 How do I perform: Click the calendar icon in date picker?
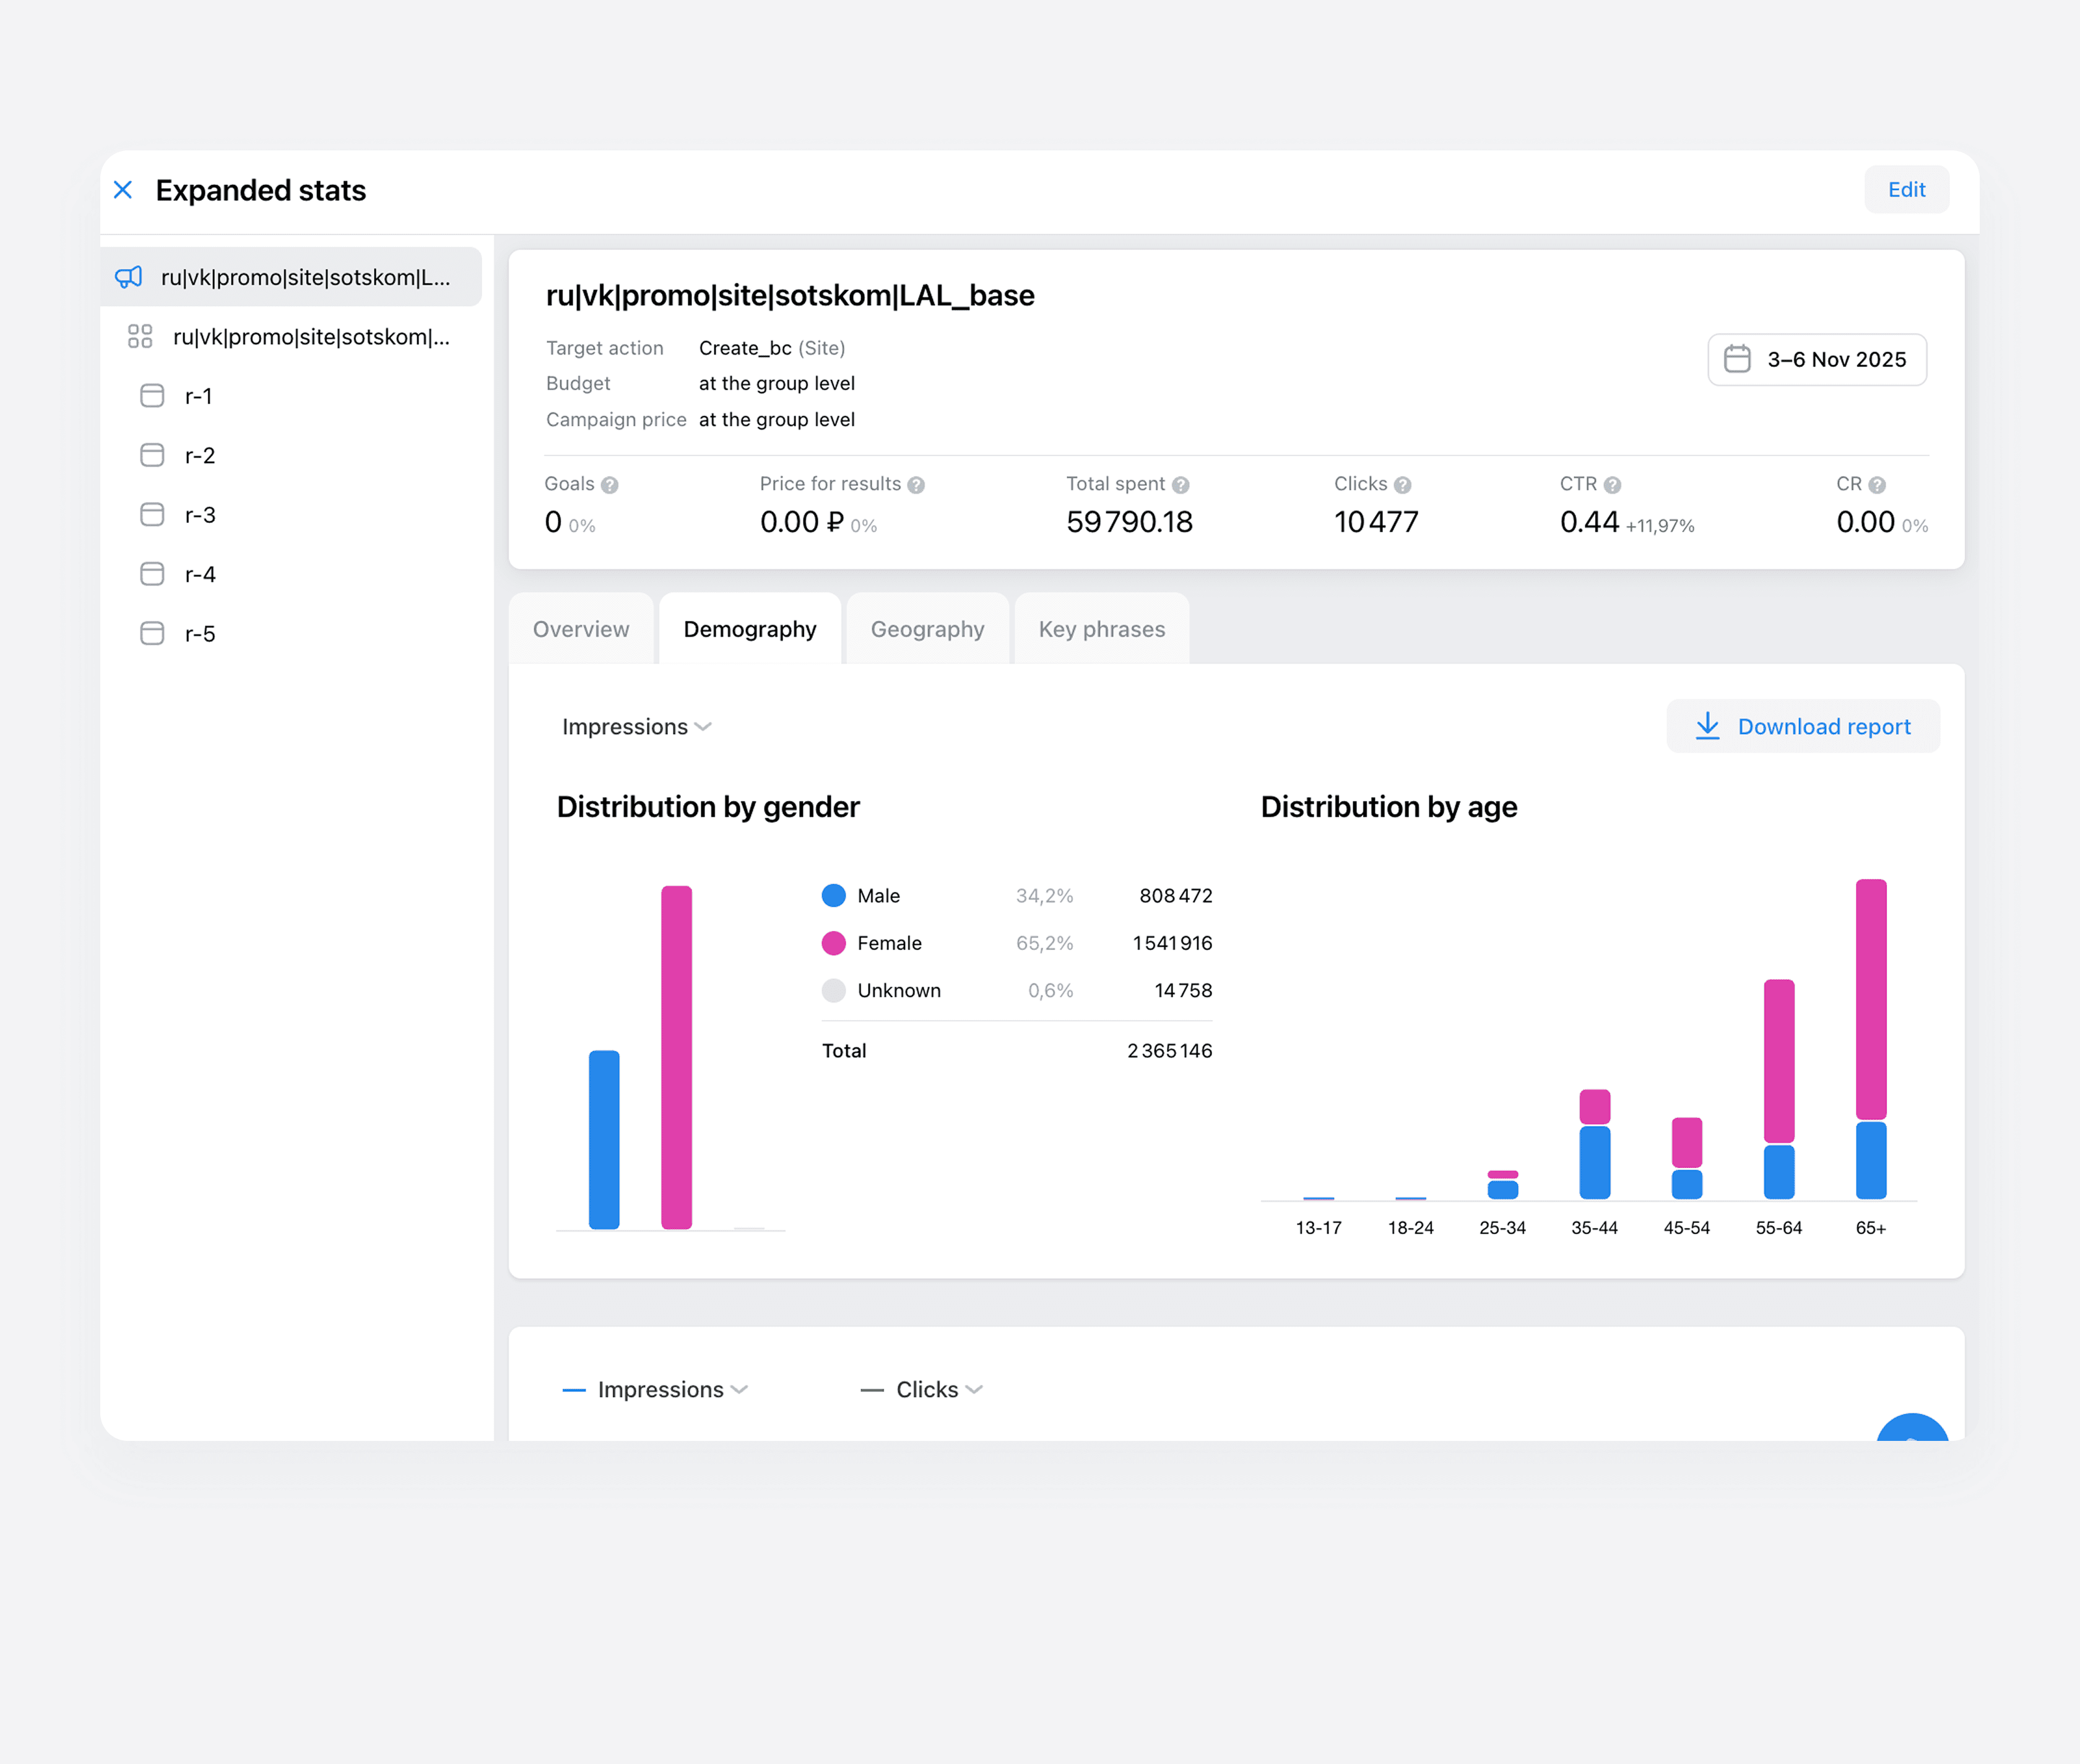coord(1737,359)
